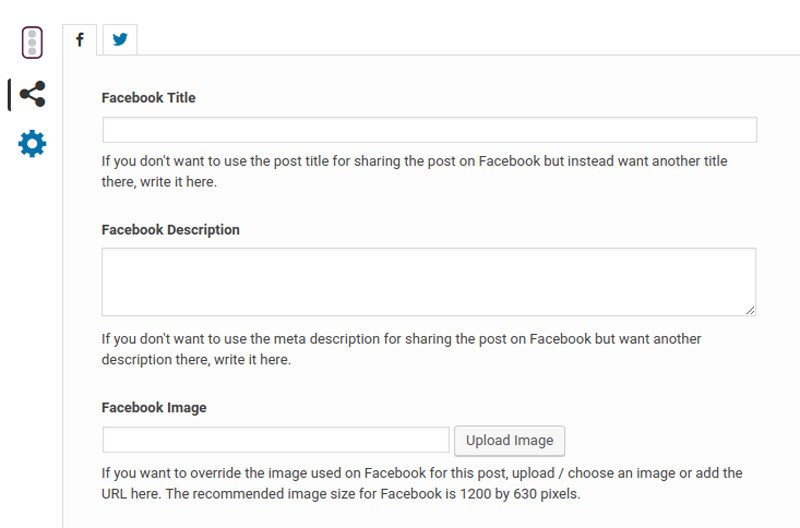Open the traffic light content analysis section
Screen dimensions: 800x528
point(32,42)
